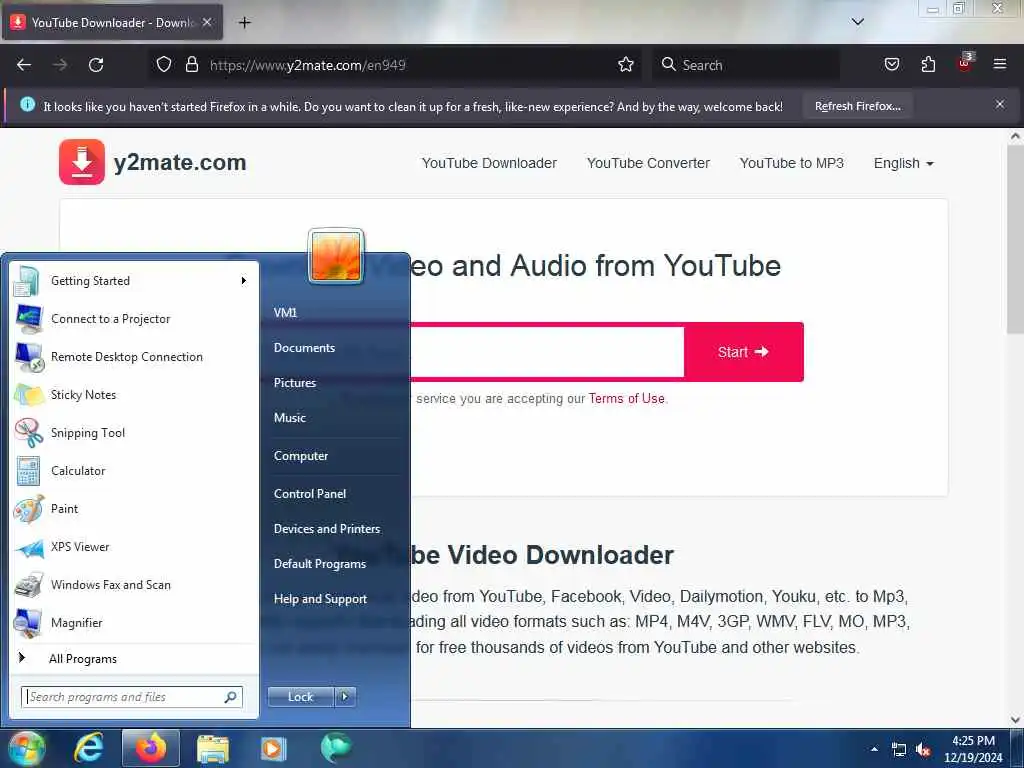Open Getting Started in Start menu
1024x768 pixels.
[x=133, y=281]
